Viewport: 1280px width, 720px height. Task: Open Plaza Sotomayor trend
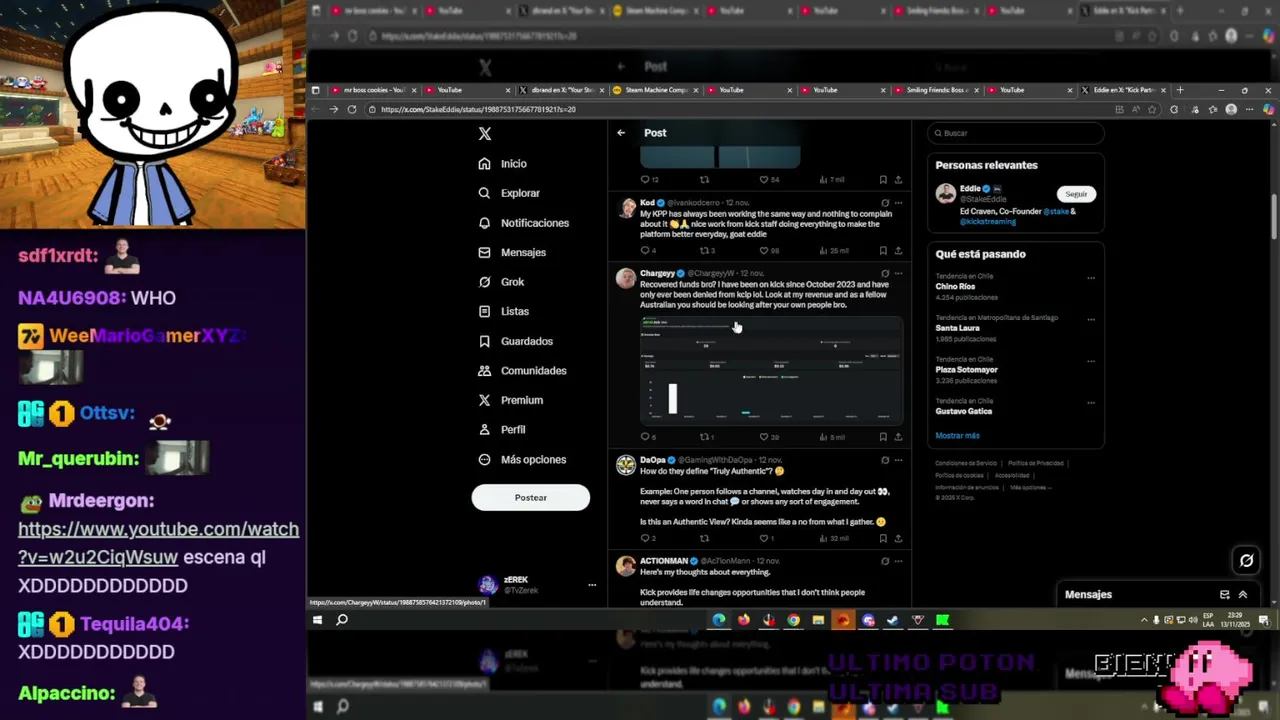[967, 370]
